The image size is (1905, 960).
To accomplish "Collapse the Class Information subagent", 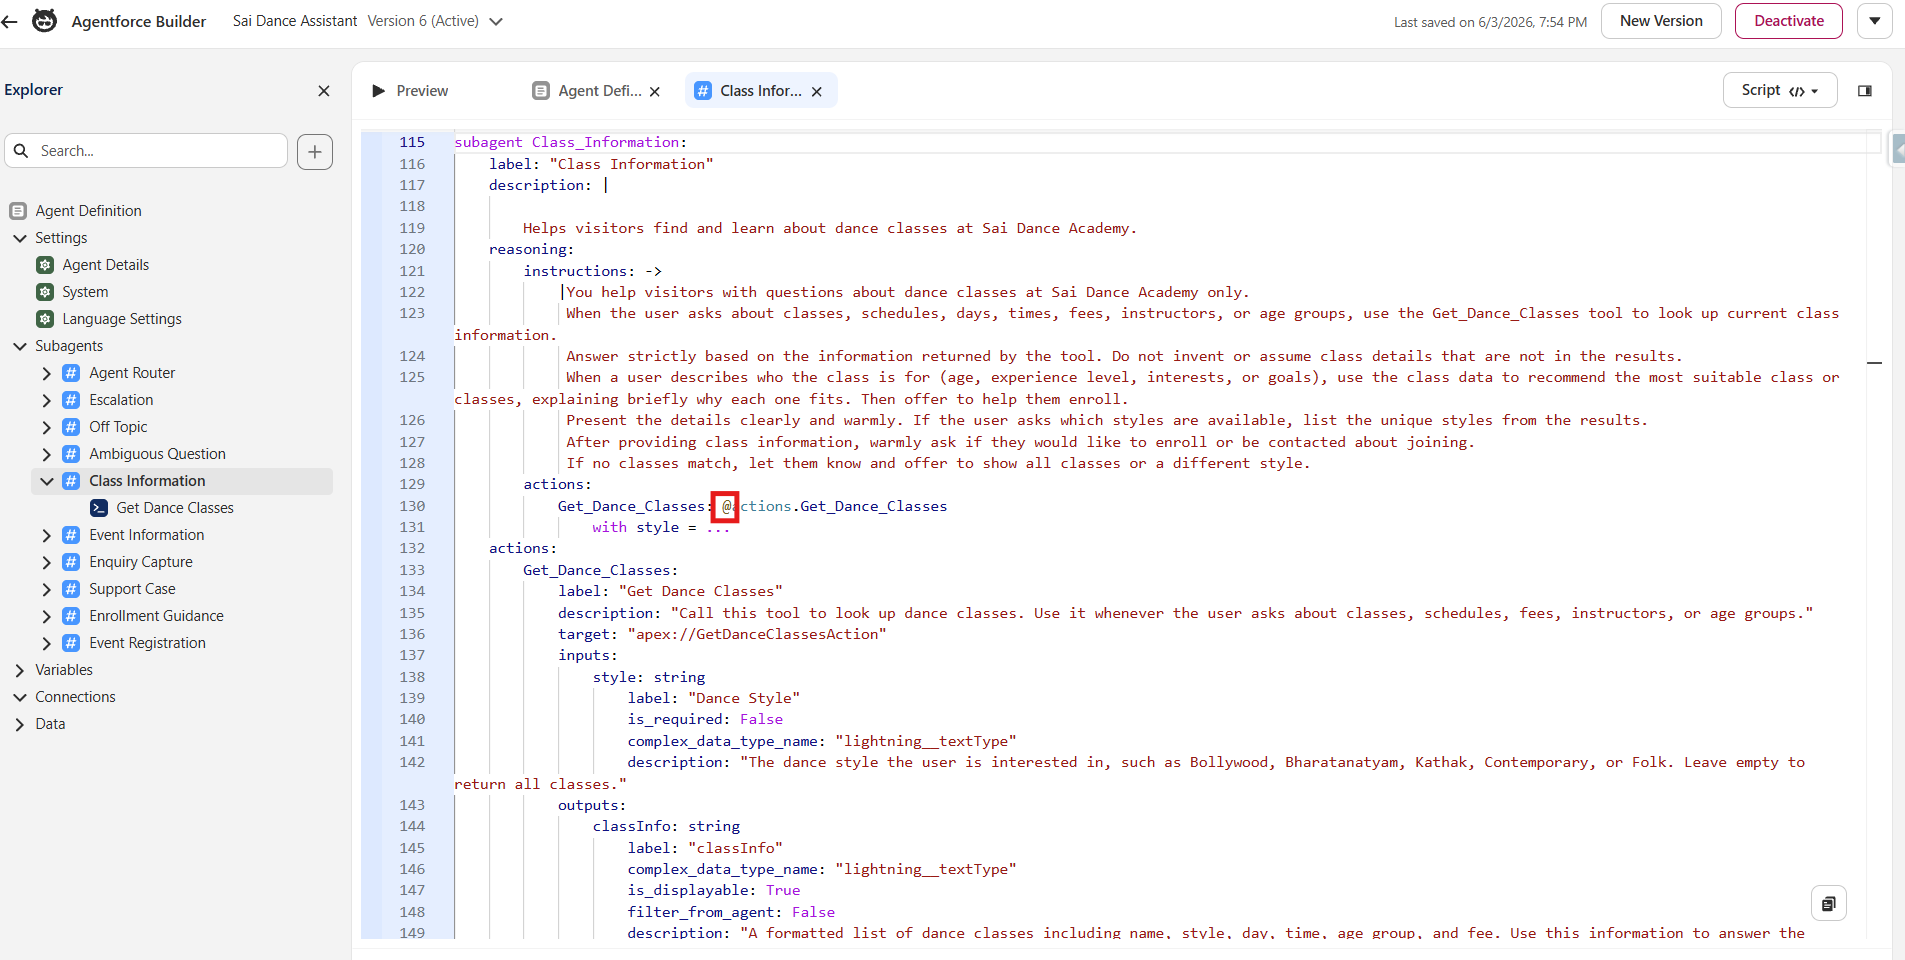I will (46, 481).
